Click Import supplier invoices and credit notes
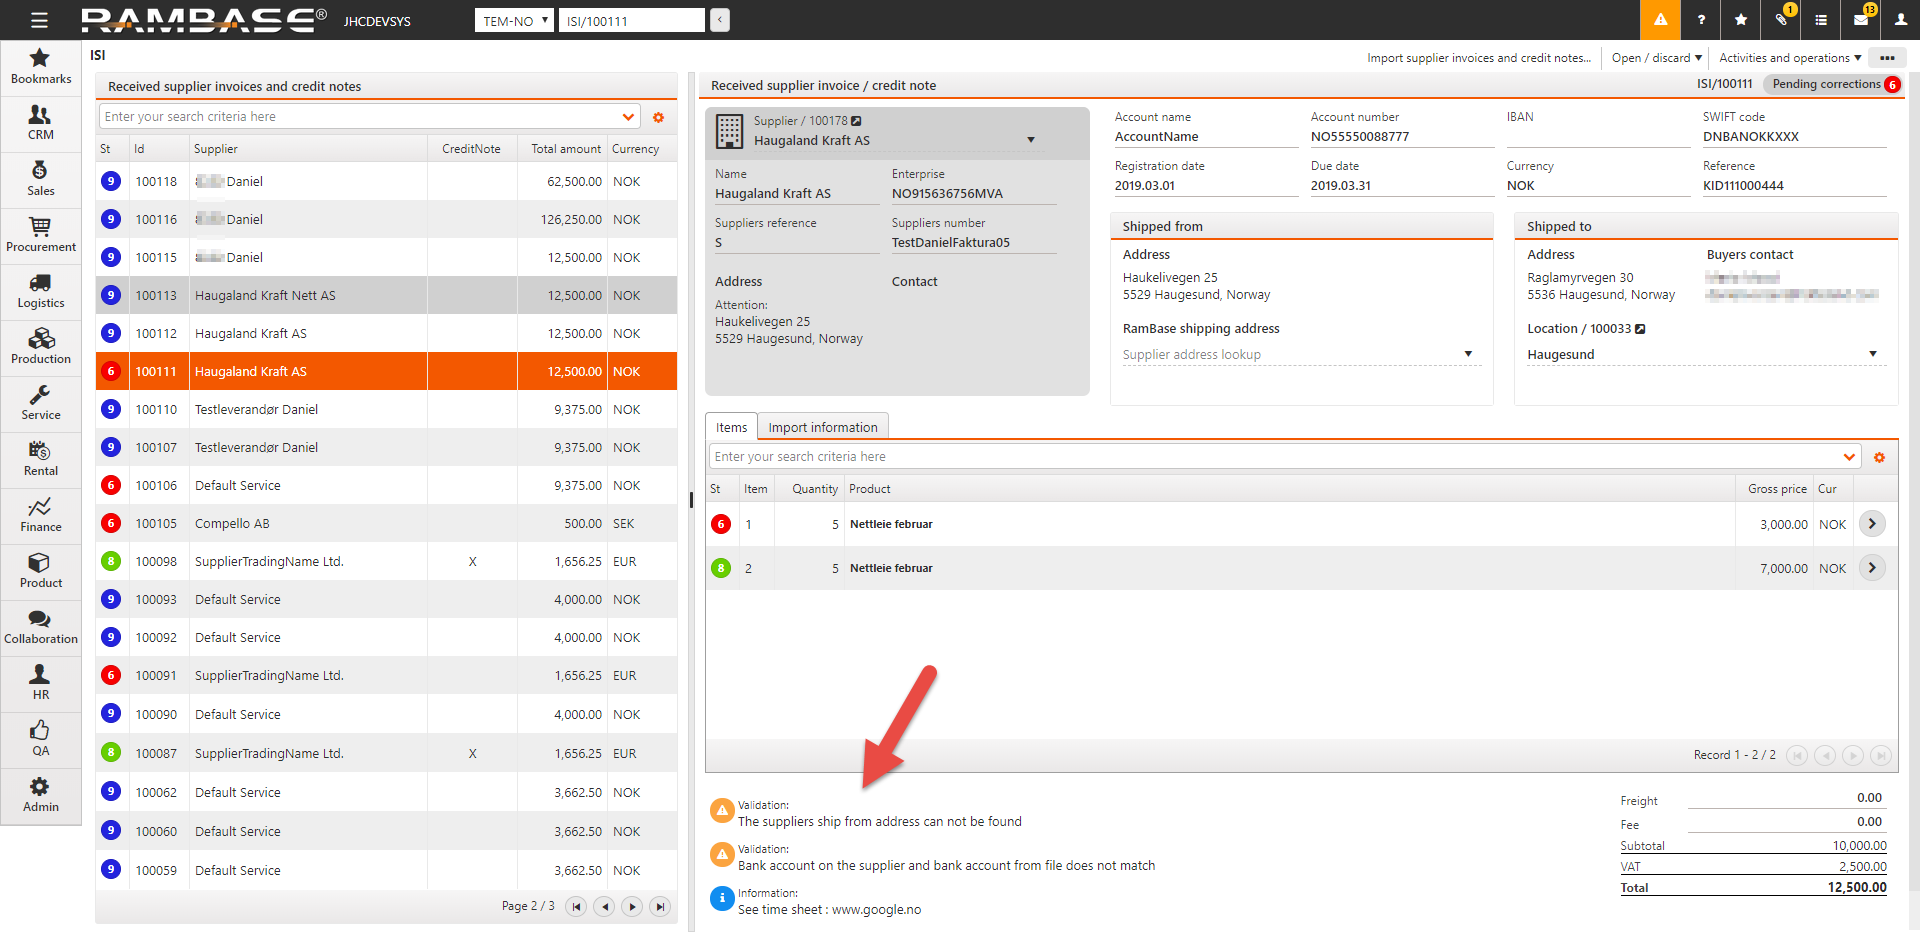Screen dimensions: 1920x937 coord(1478,58)
